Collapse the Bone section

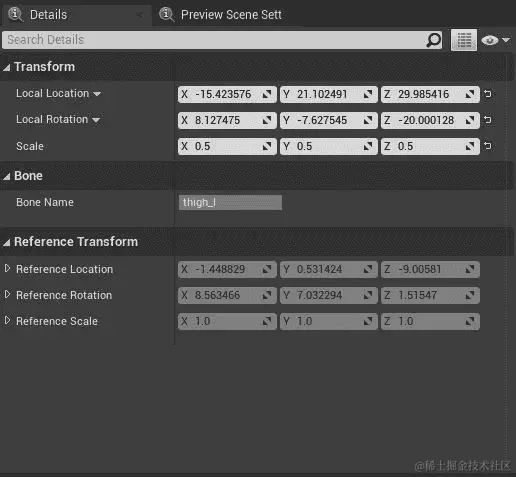[7, 177]
